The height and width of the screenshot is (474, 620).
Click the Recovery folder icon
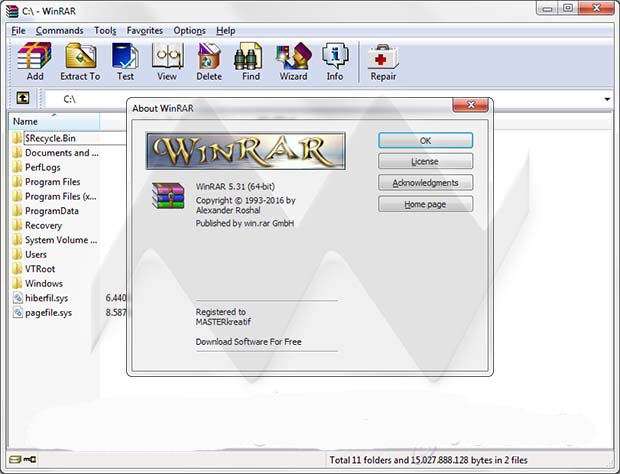point(17,225)
